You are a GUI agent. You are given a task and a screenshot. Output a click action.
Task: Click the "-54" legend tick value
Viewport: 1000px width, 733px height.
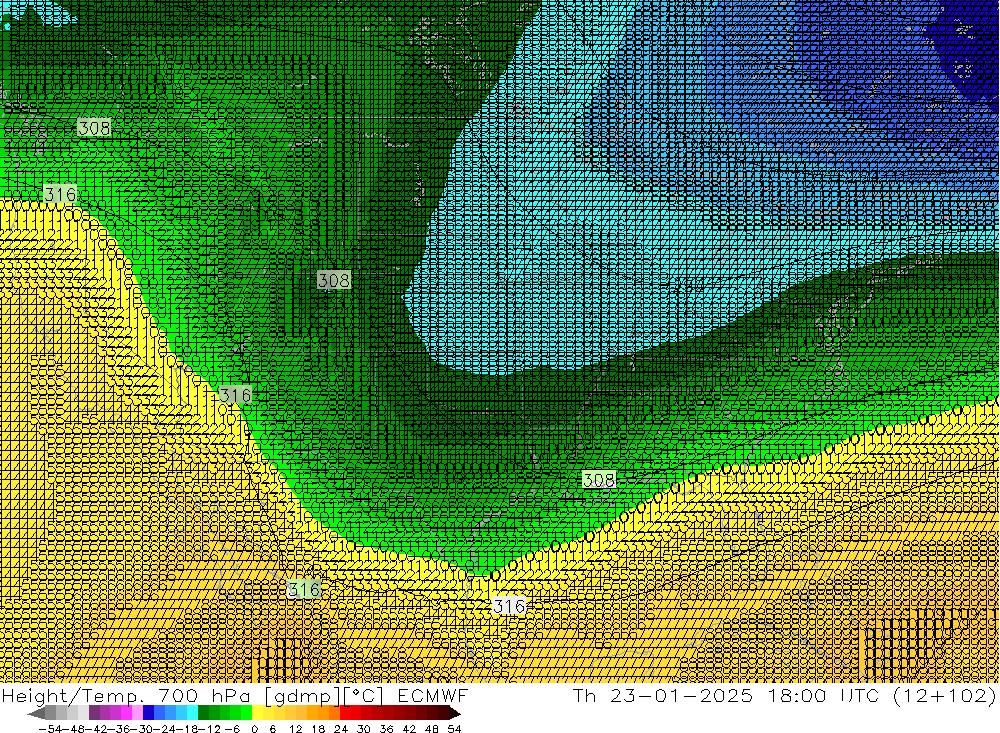pyautogui.click(x=50, y=729)
